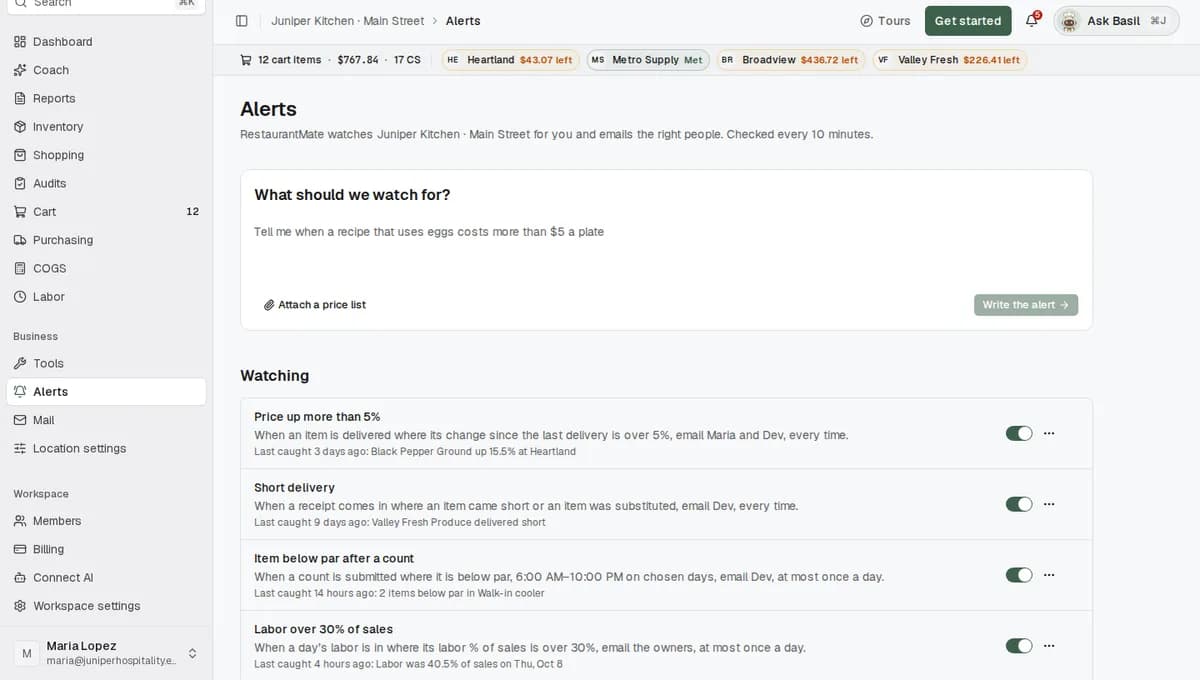1200x680 pixels.
Task: Click the Labor clock icon
Action: (20, 297)
